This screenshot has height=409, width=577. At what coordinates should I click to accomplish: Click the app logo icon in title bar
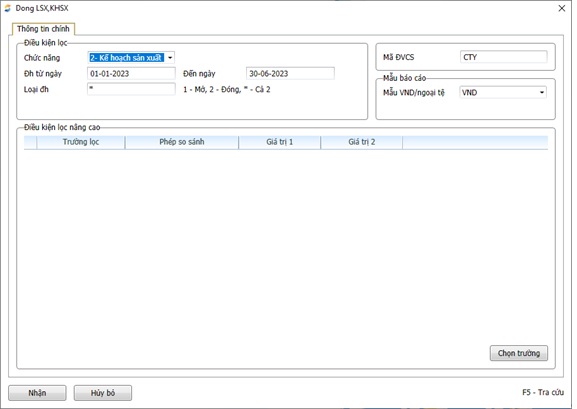coord(7,8)
